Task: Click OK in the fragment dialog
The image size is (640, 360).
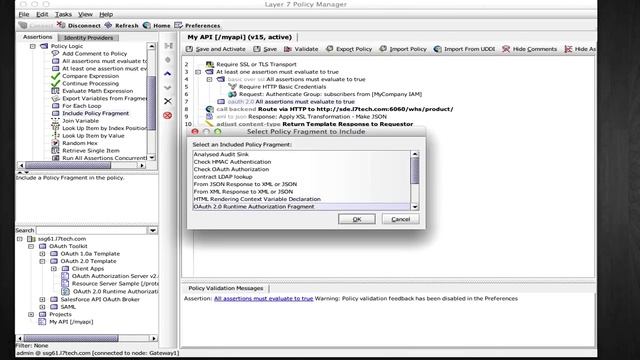Action: (x=357, y=219)
